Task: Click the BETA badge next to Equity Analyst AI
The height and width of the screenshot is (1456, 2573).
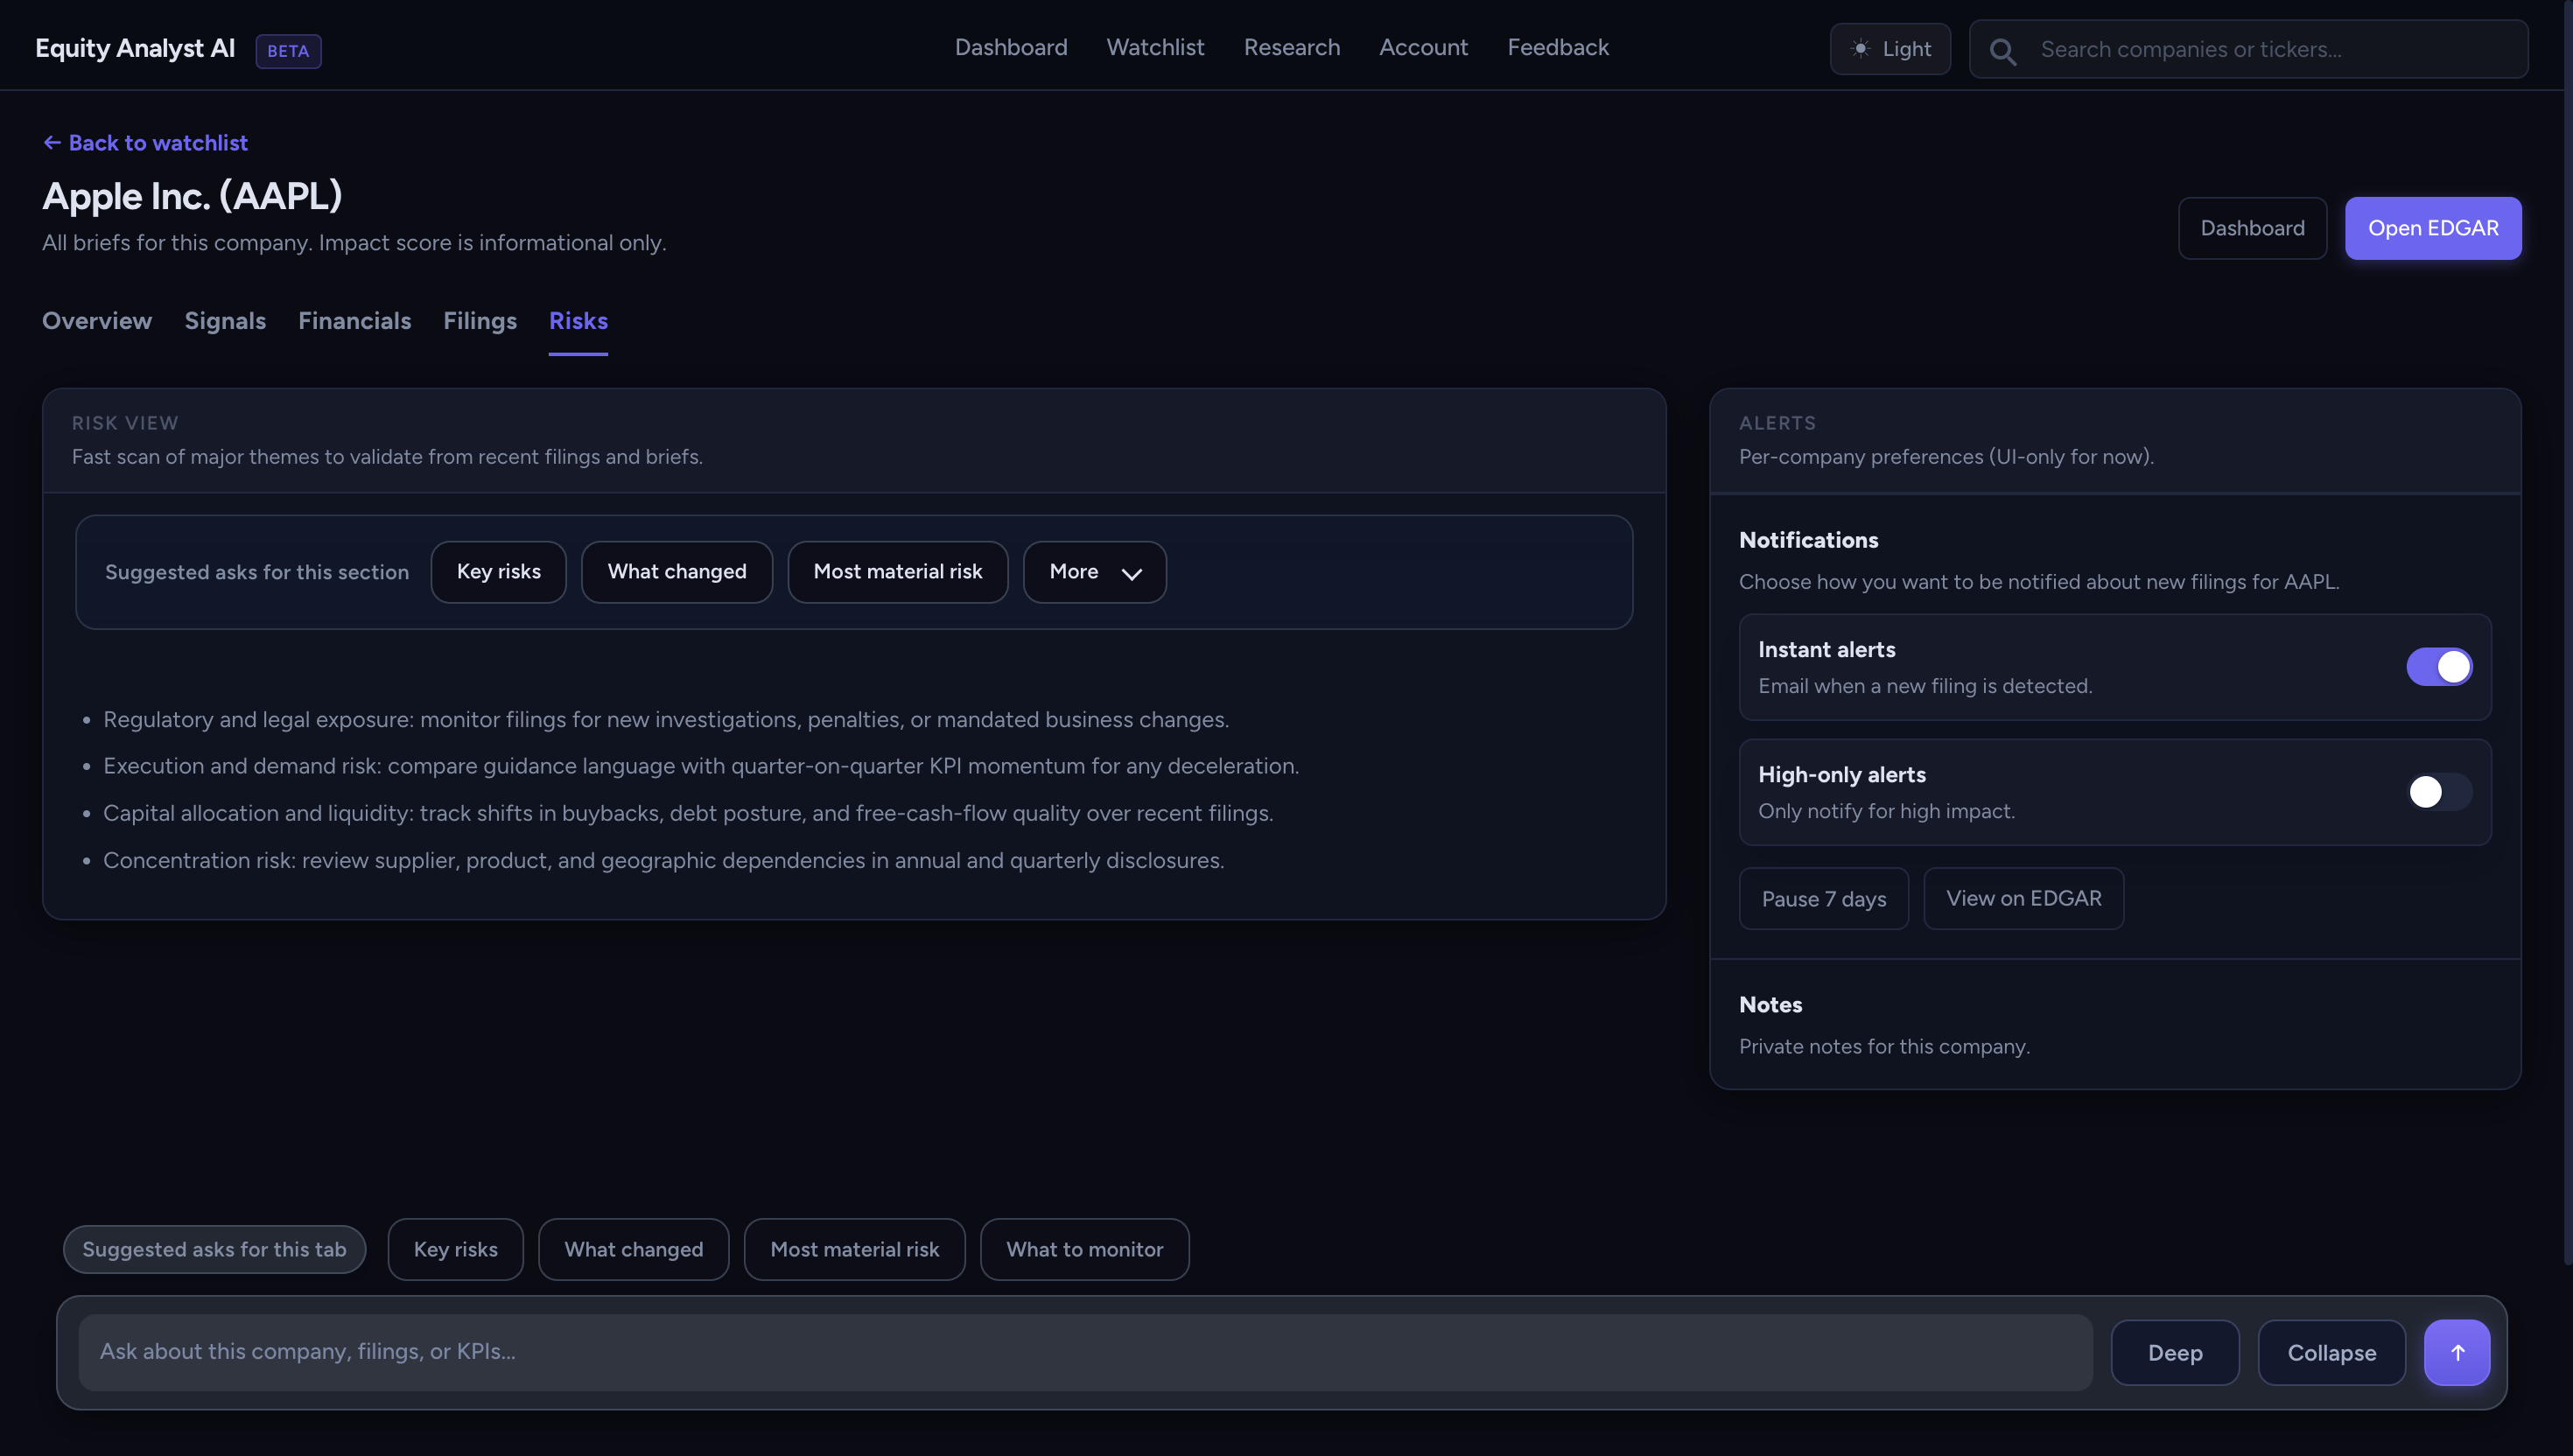Action: [287, 51]
